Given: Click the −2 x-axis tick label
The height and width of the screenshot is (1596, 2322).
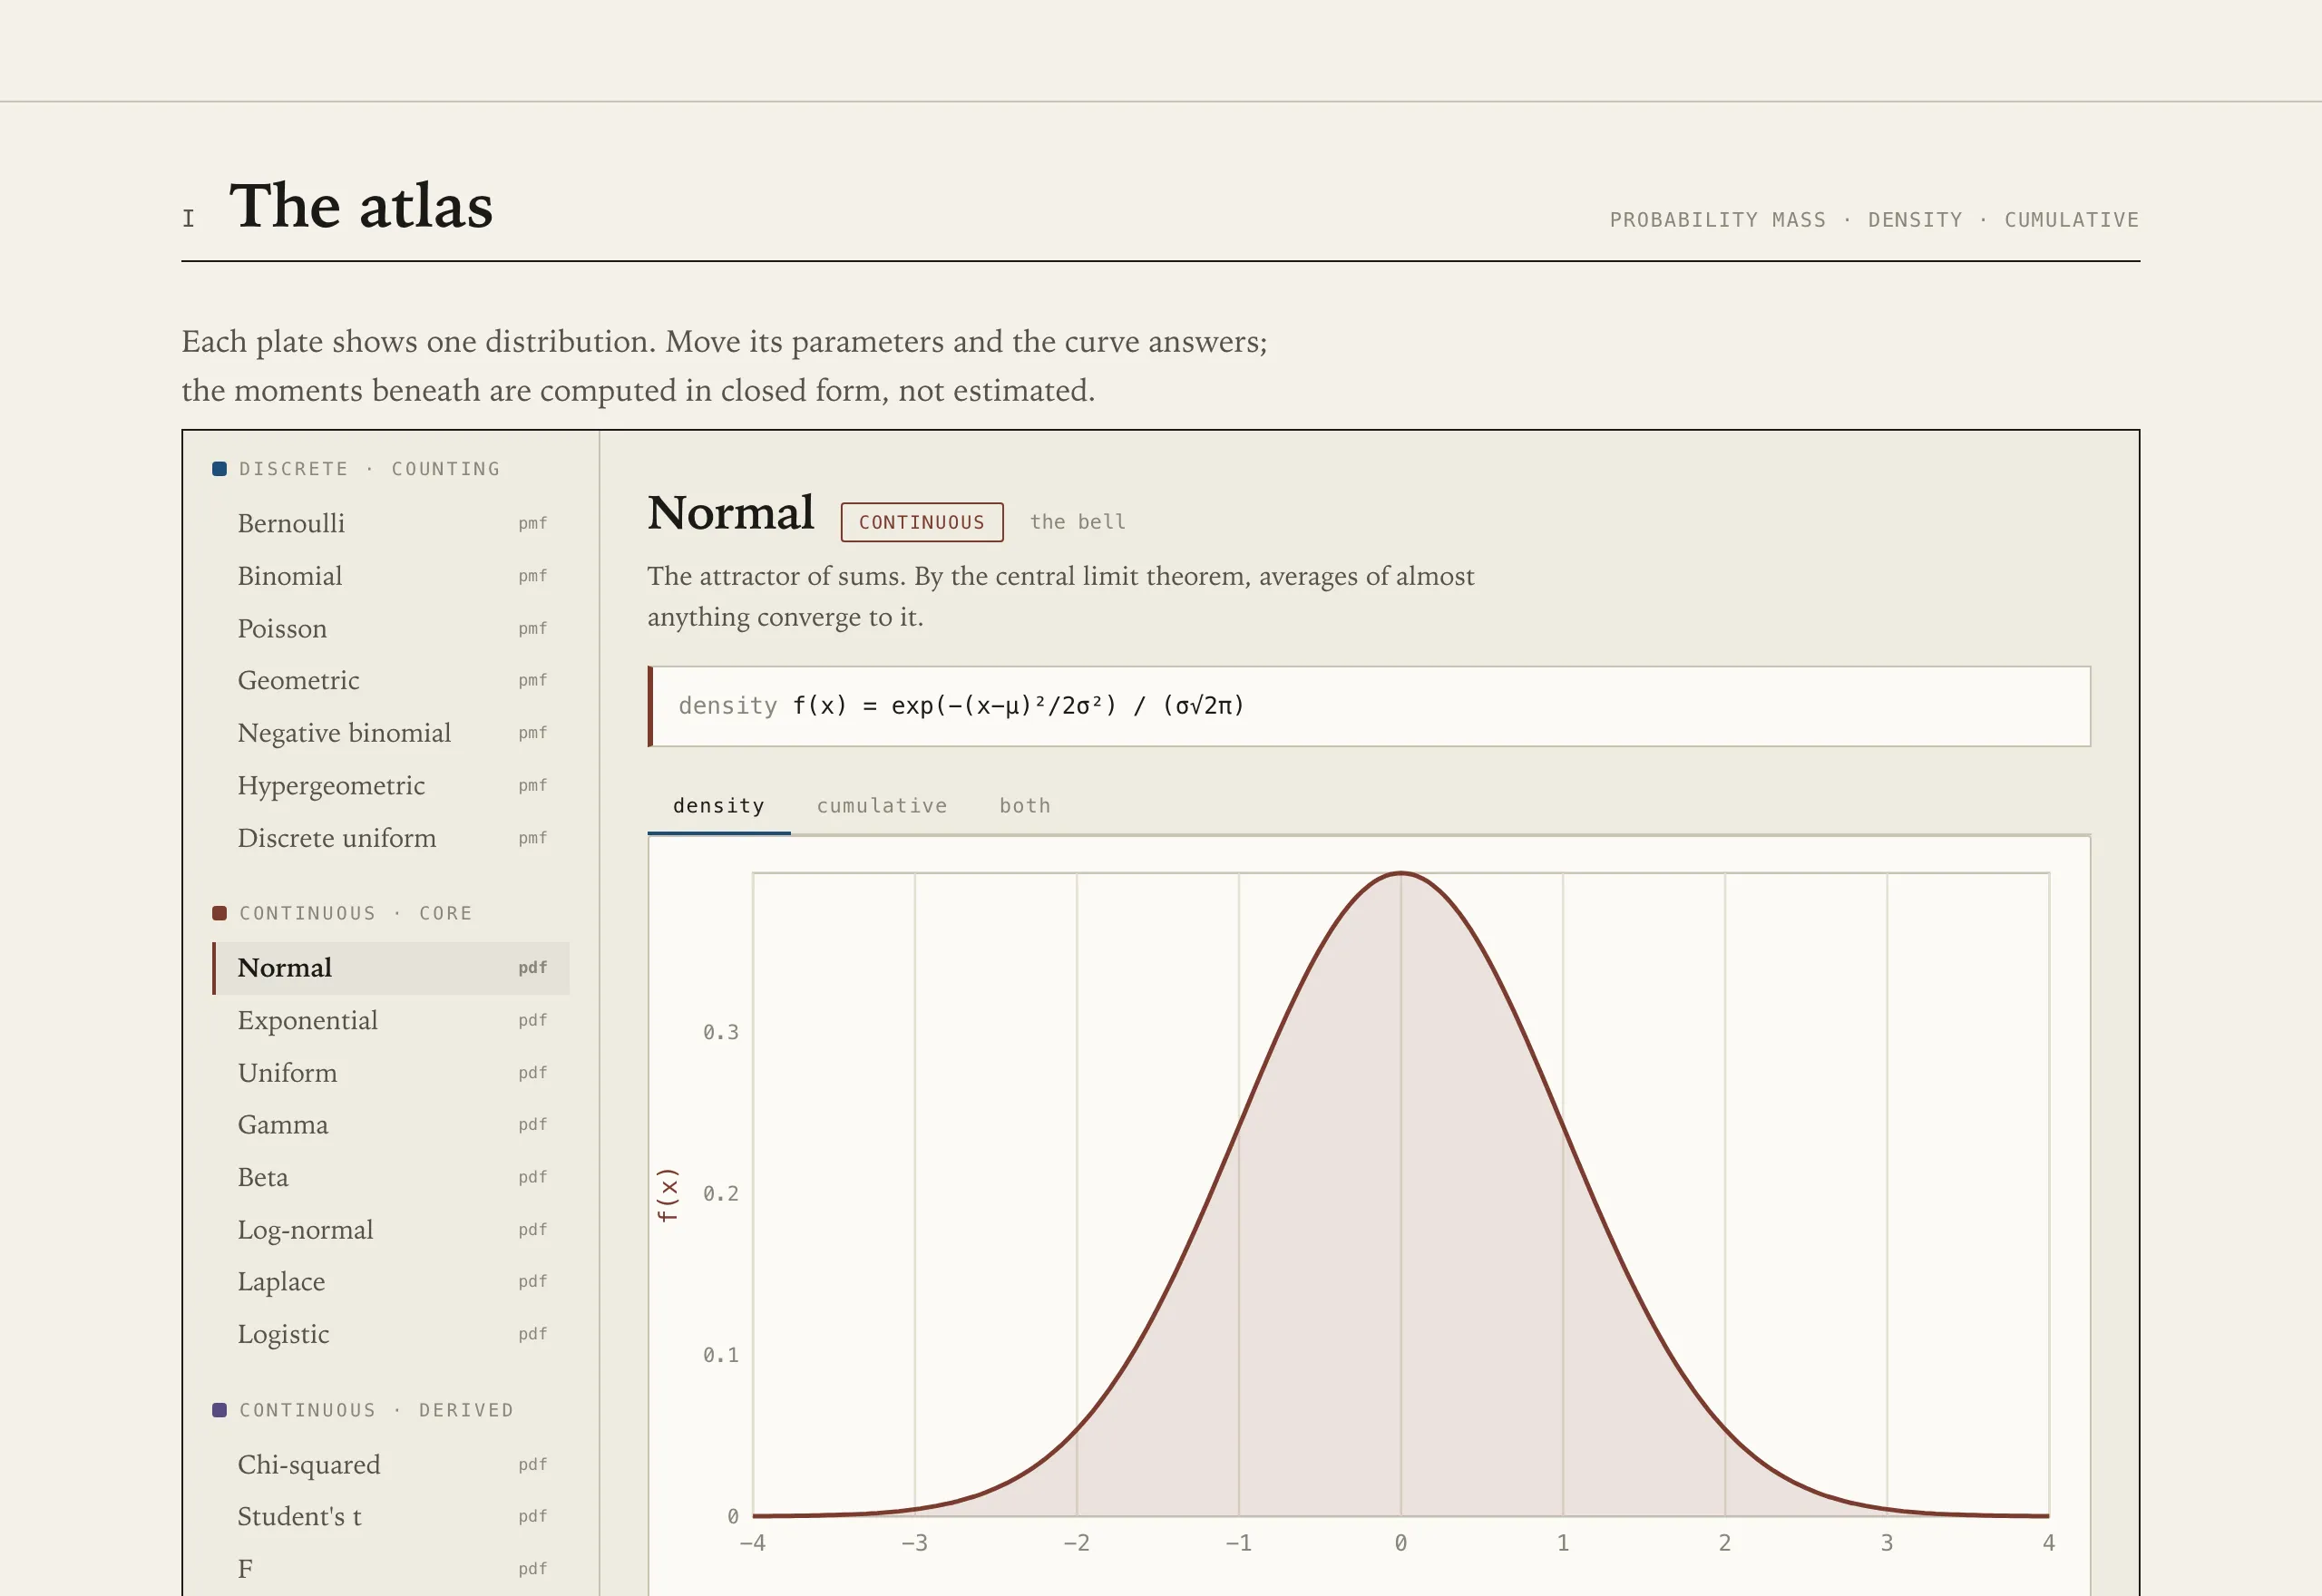Looking at the screenshot, I should click(1077, 1543).
